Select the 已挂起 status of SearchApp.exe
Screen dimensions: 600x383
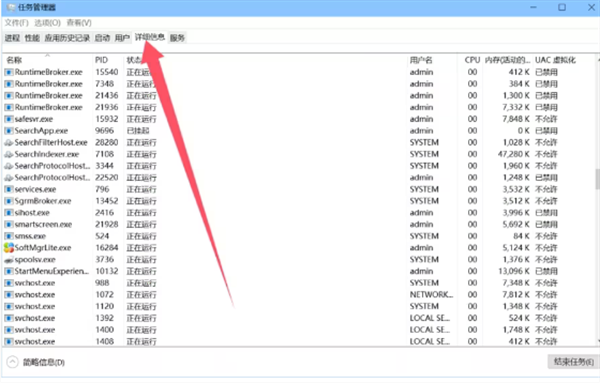click(x=138, y=131)
